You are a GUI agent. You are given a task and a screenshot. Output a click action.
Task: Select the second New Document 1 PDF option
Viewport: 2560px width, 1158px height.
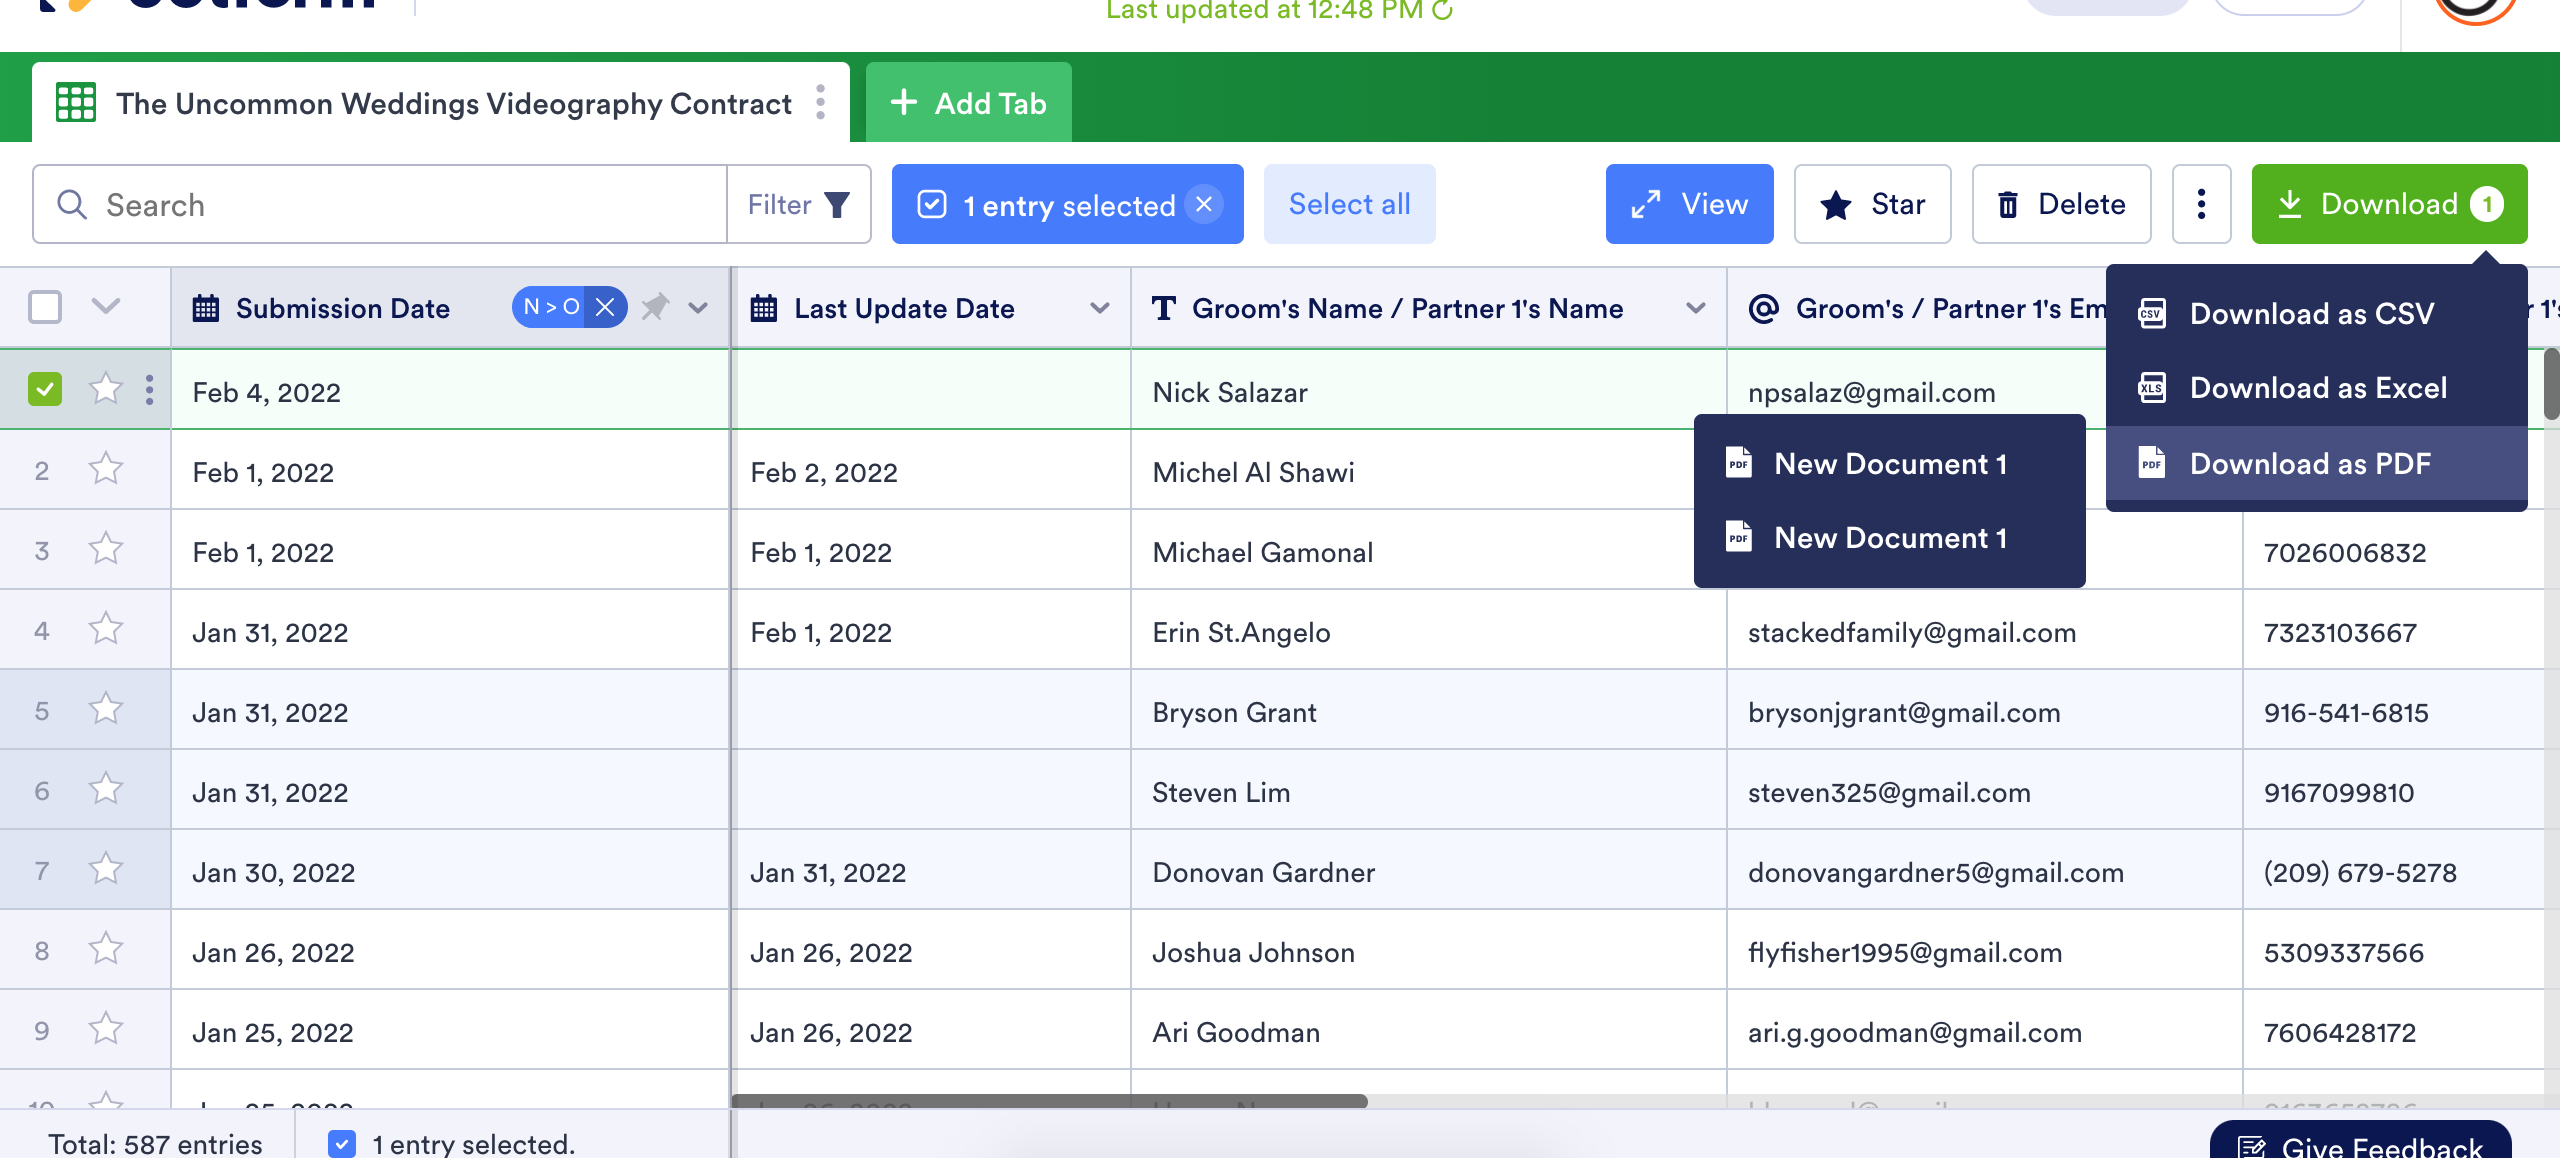pos(1889,537)
